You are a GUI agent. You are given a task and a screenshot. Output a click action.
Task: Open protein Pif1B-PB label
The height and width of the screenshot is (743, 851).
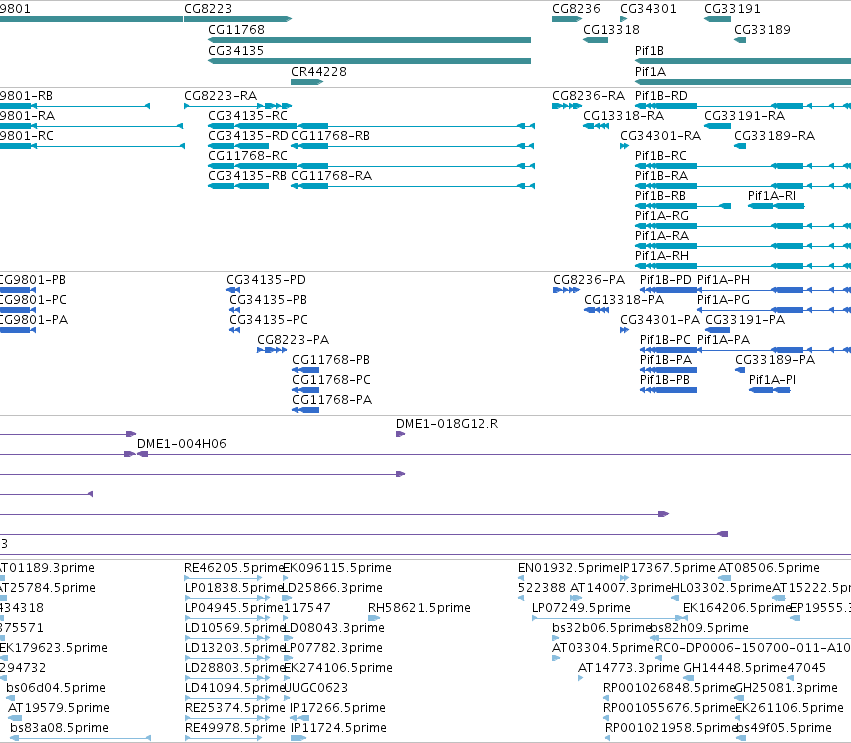point(665,380)
